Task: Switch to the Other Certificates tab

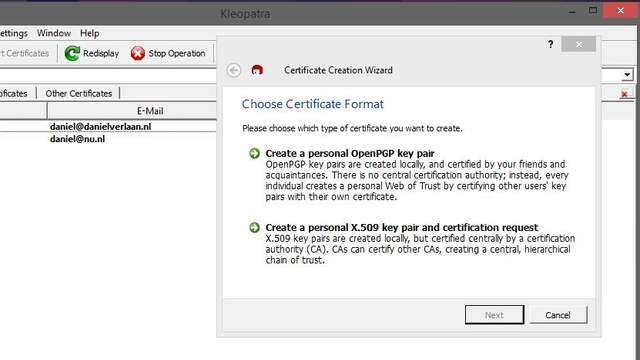Action: tap(79, 93)
